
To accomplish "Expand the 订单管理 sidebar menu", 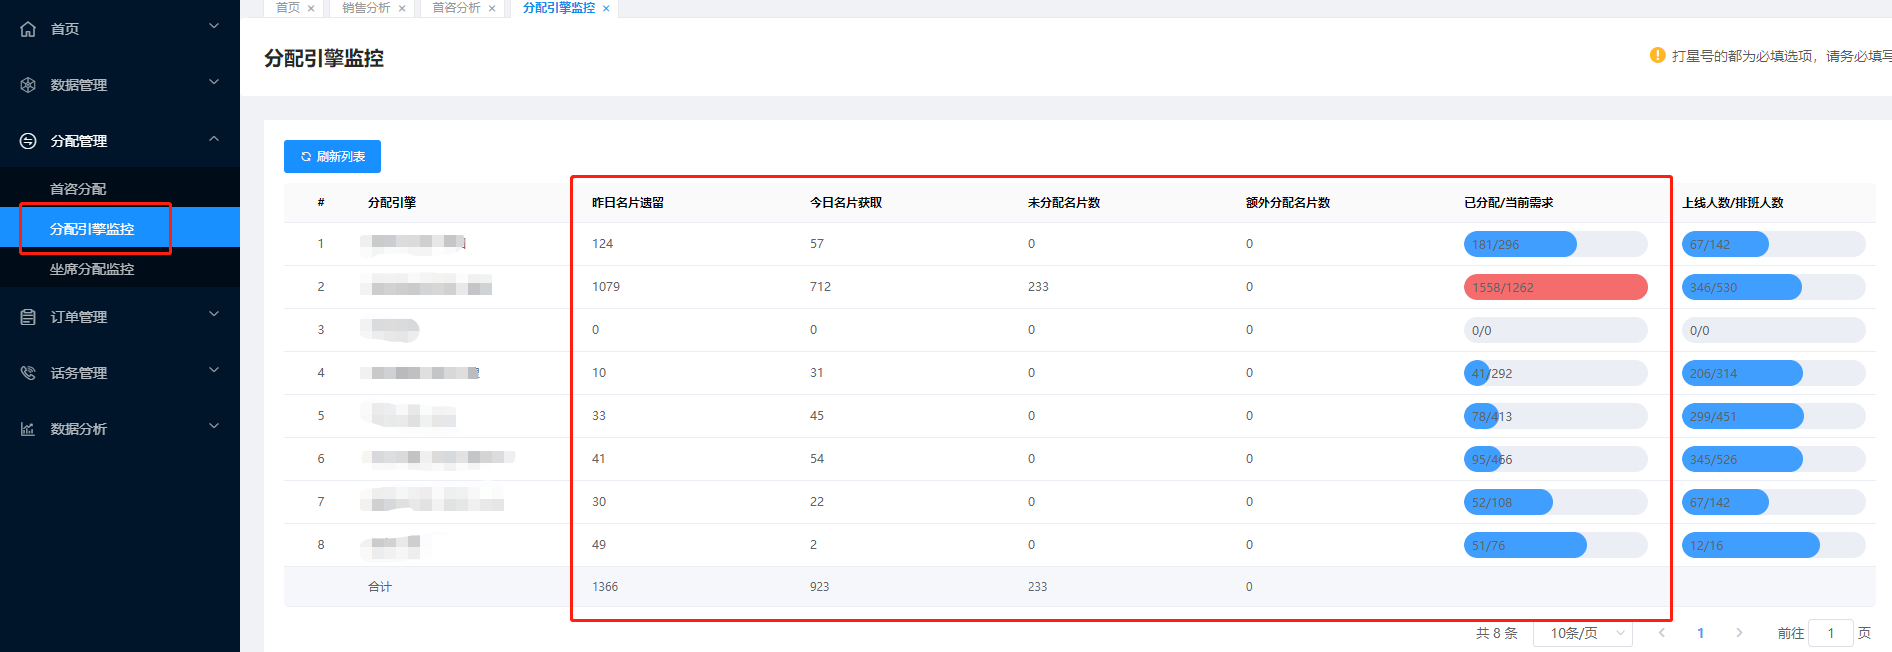I will click(x=213, y=314).
